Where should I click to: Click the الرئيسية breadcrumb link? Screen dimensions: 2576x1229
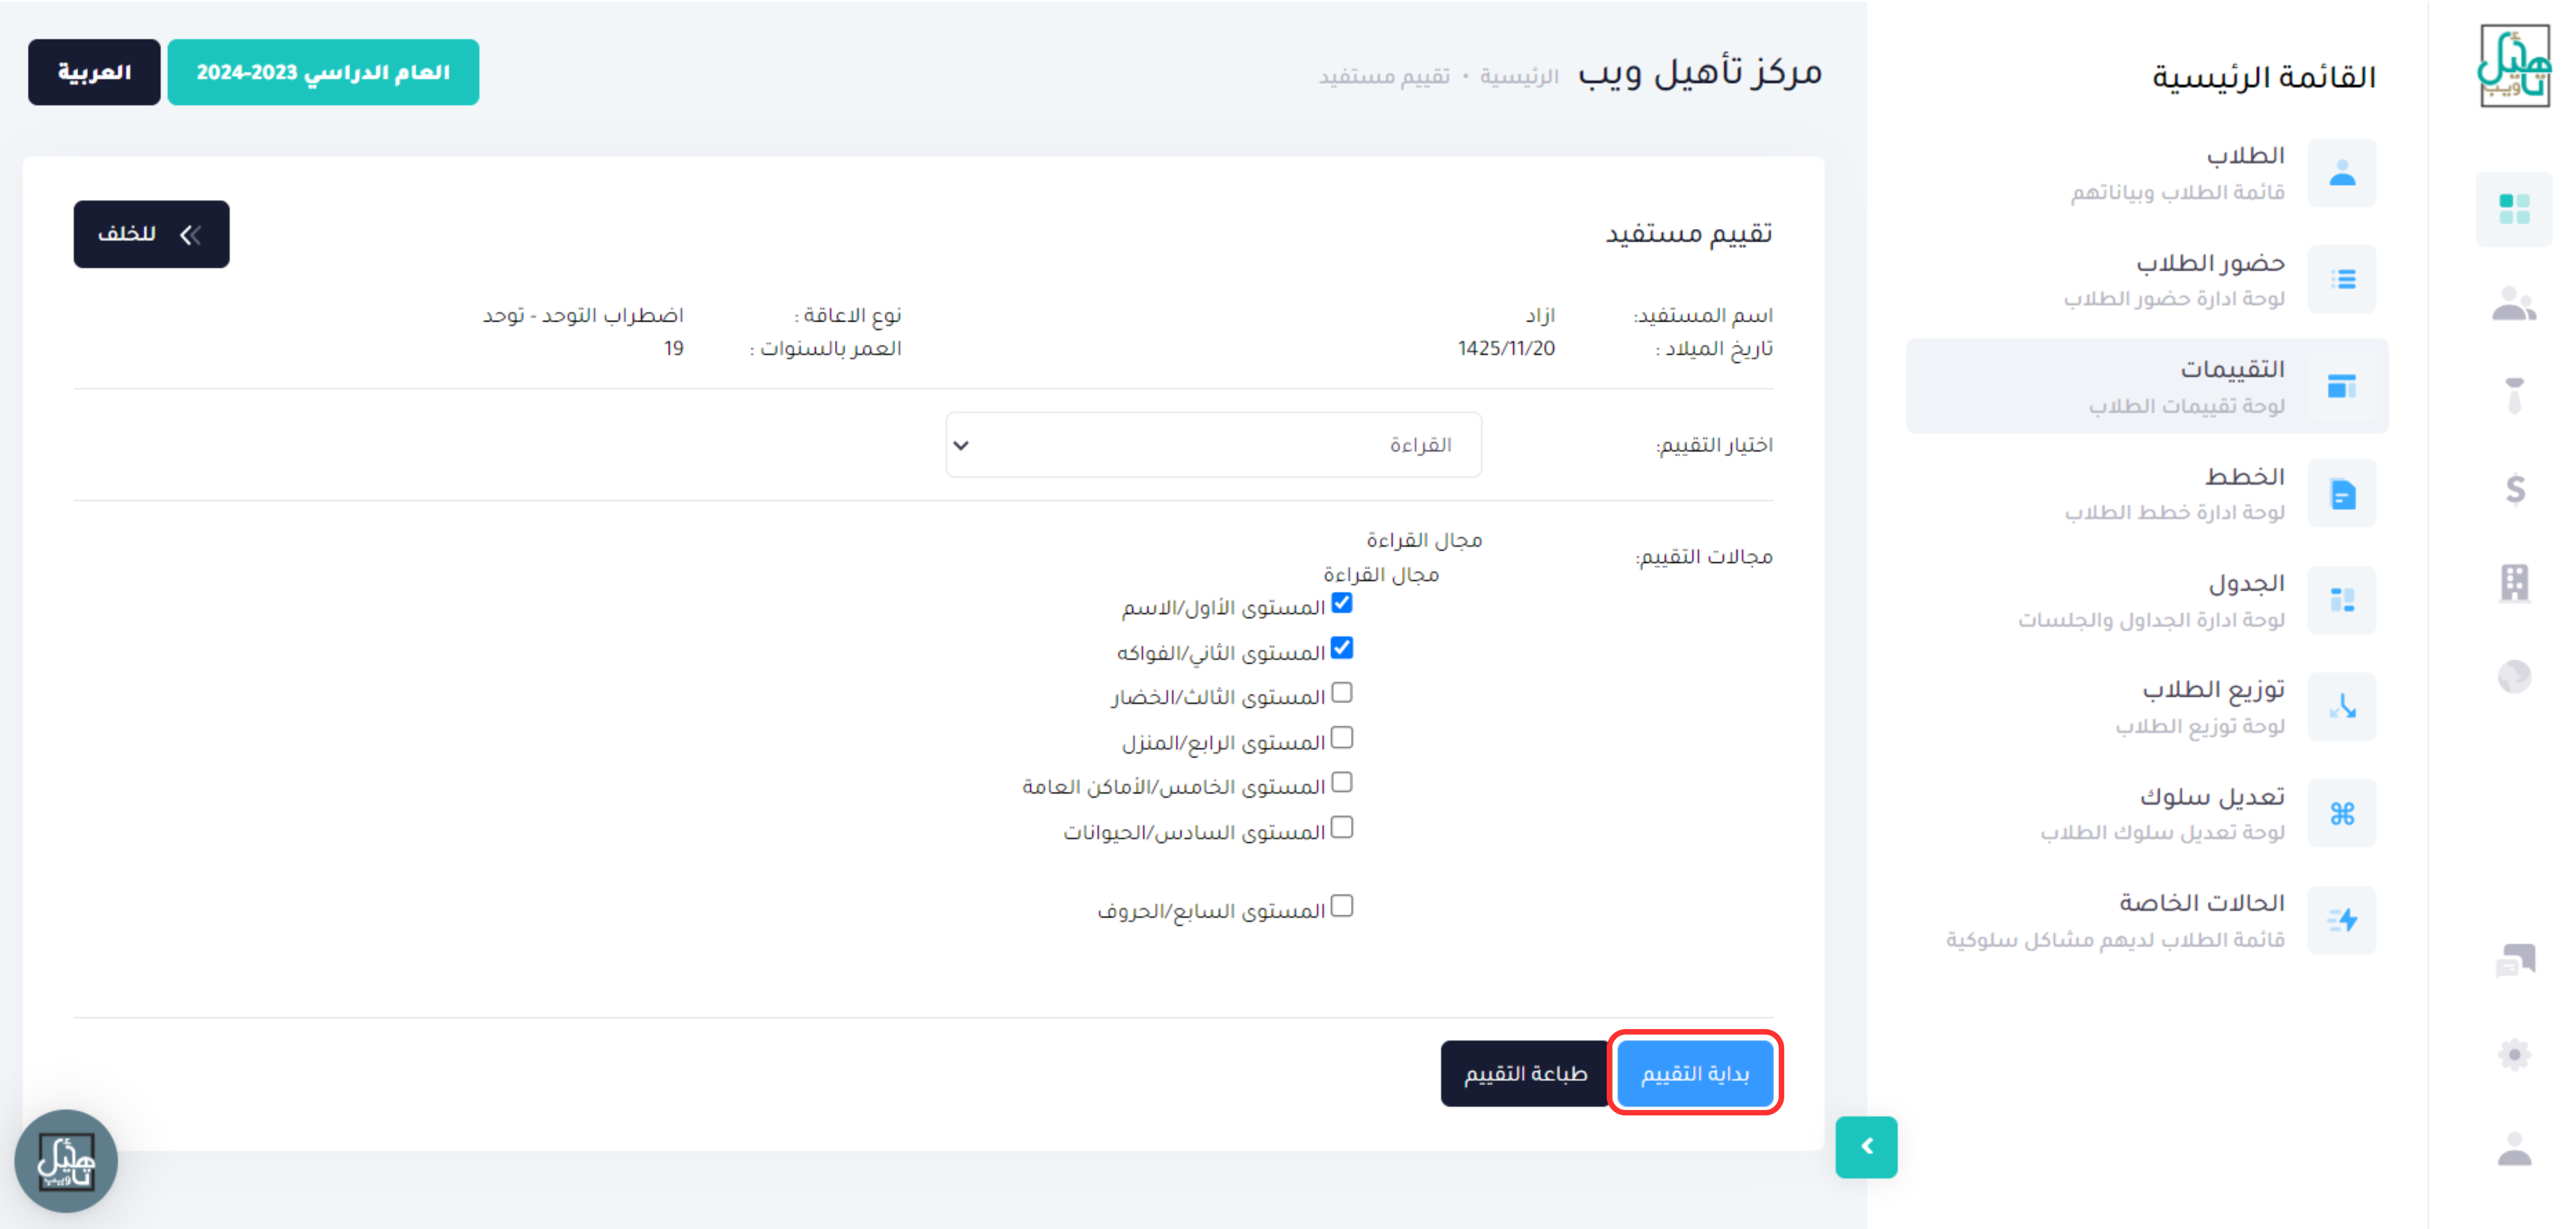pos(1519,76)
